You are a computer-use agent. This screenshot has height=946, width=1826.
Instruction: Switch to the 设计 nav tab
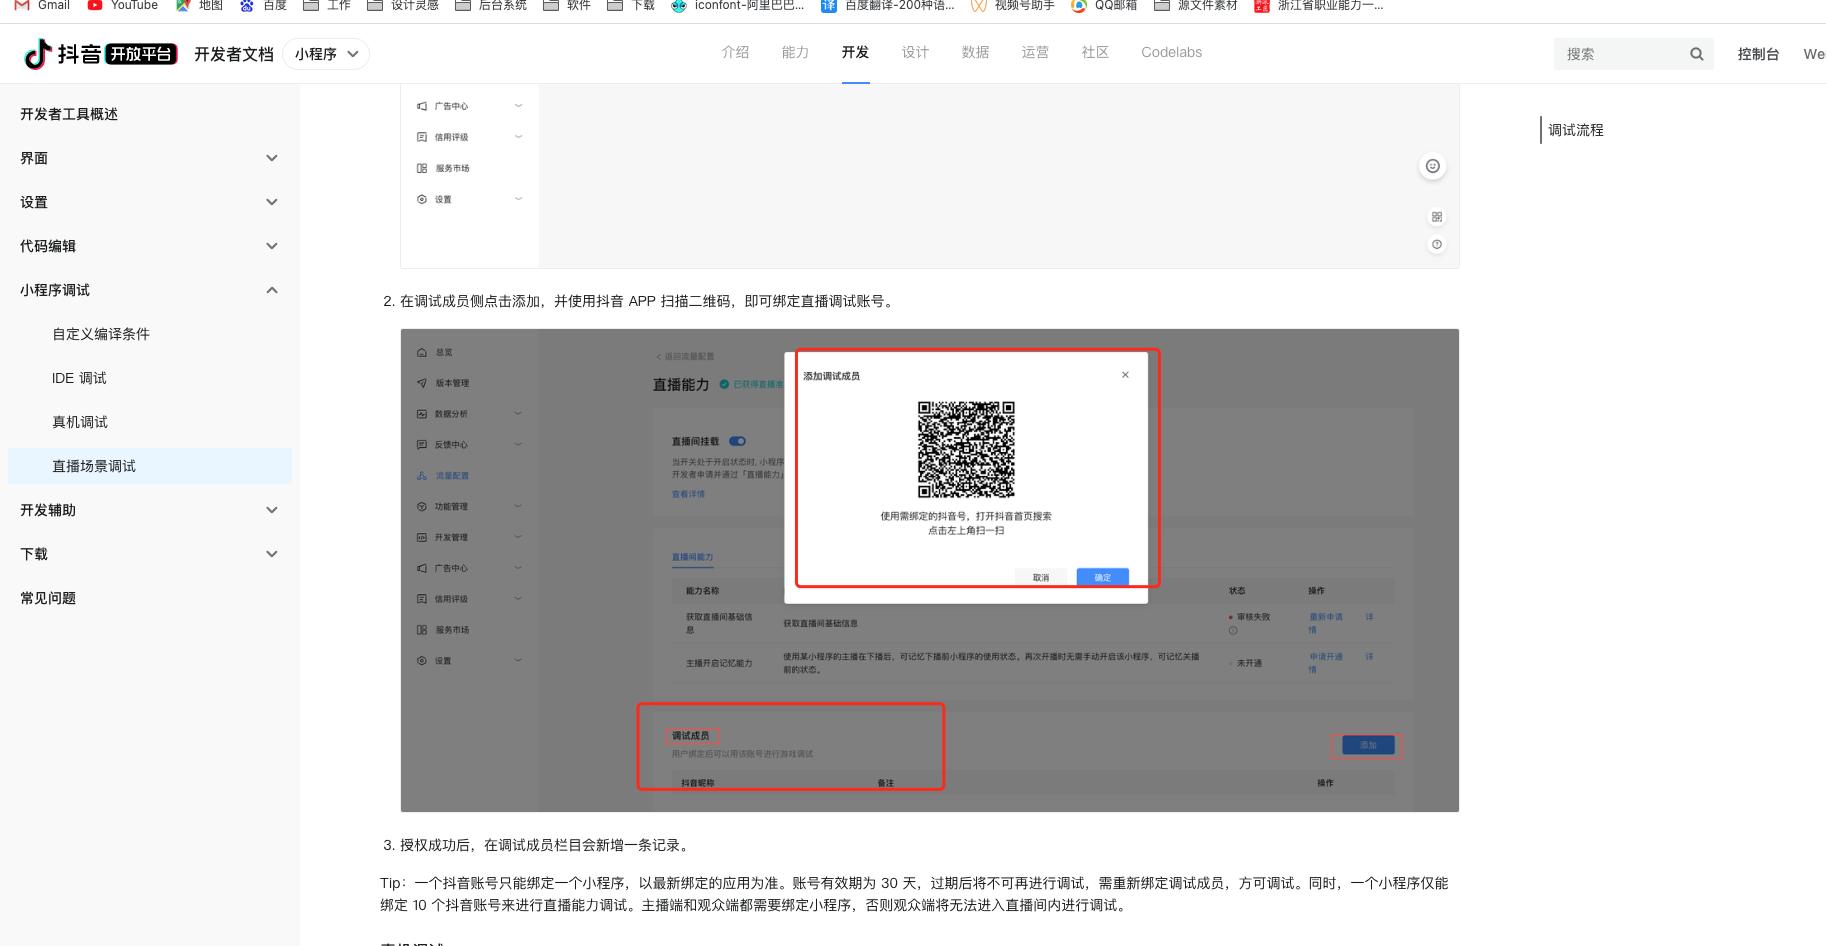(x=915, y=52)
